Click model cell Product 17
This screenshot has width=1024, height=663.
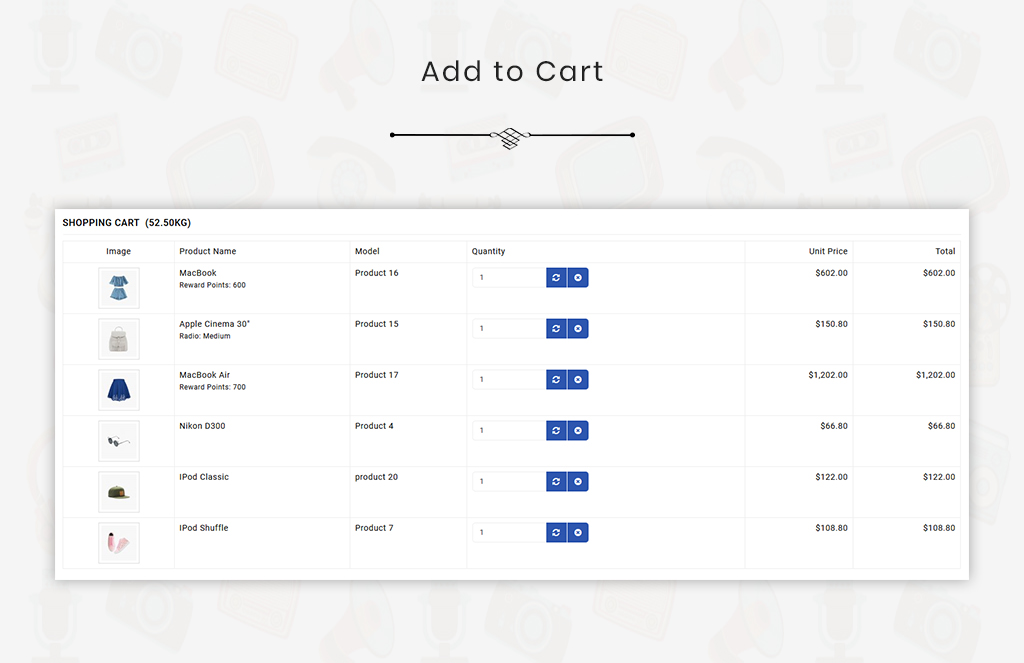point(377,375)
